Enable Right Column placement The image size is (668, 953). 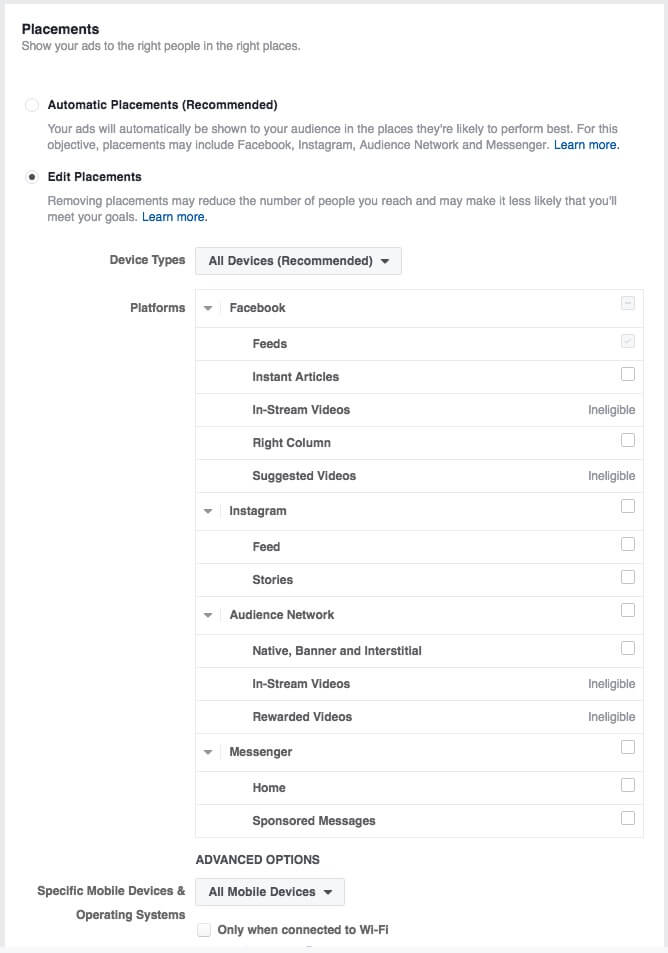click(627, 440)
